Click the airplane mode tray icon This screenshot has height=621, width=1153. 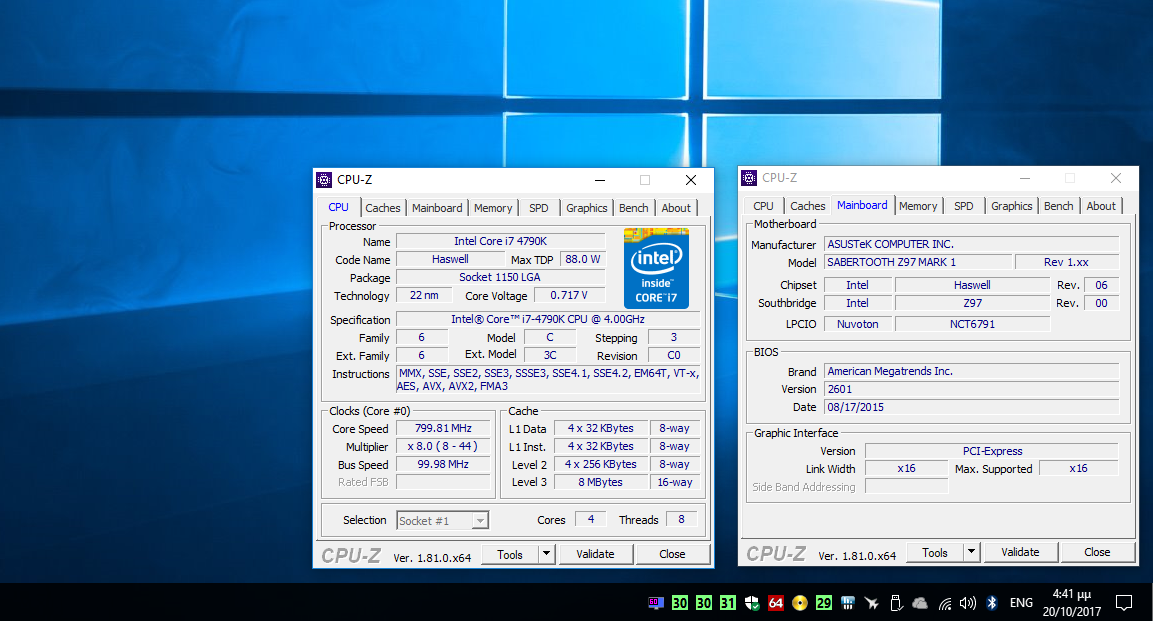coord(872,603)
